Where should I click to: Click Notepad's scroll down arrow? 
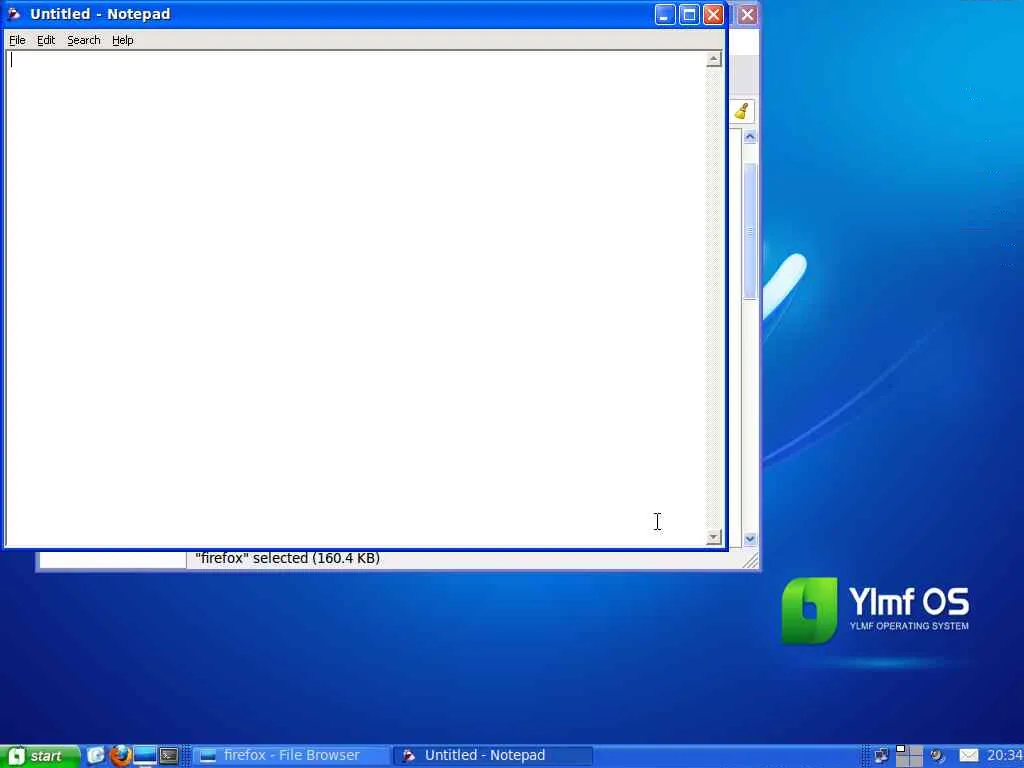[x=713, y=537]
